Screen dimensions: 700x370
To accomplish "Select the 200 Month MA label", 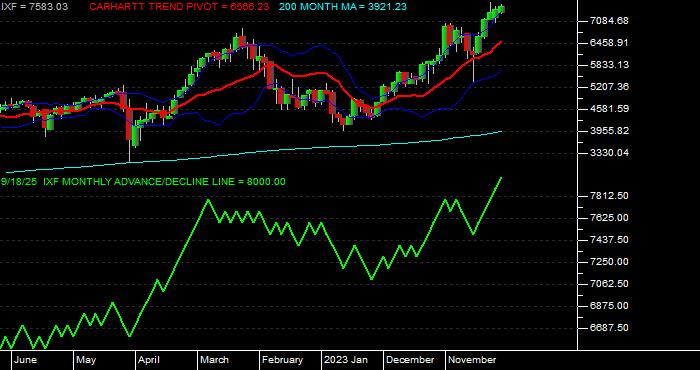I will (343, 7).
